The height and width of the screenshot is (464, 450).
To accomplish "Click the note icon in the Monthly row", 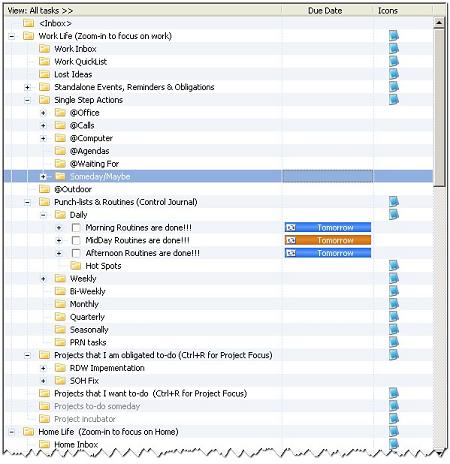I will coord(394,304).
